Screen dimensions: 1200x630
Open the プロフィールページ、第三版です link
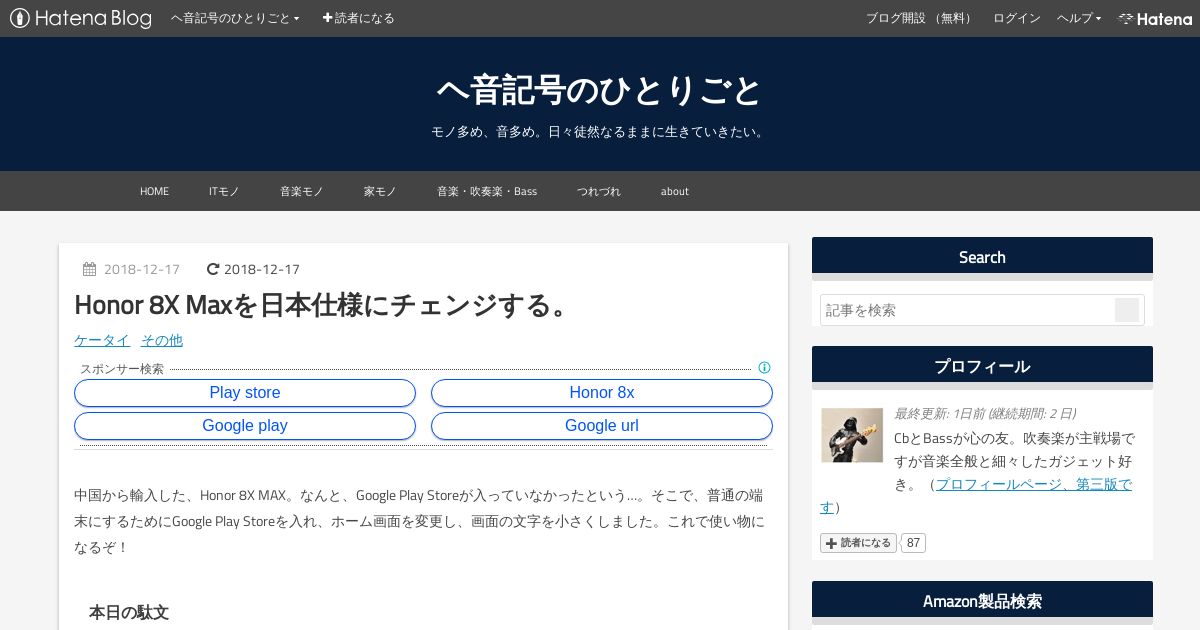[1034, 484]
